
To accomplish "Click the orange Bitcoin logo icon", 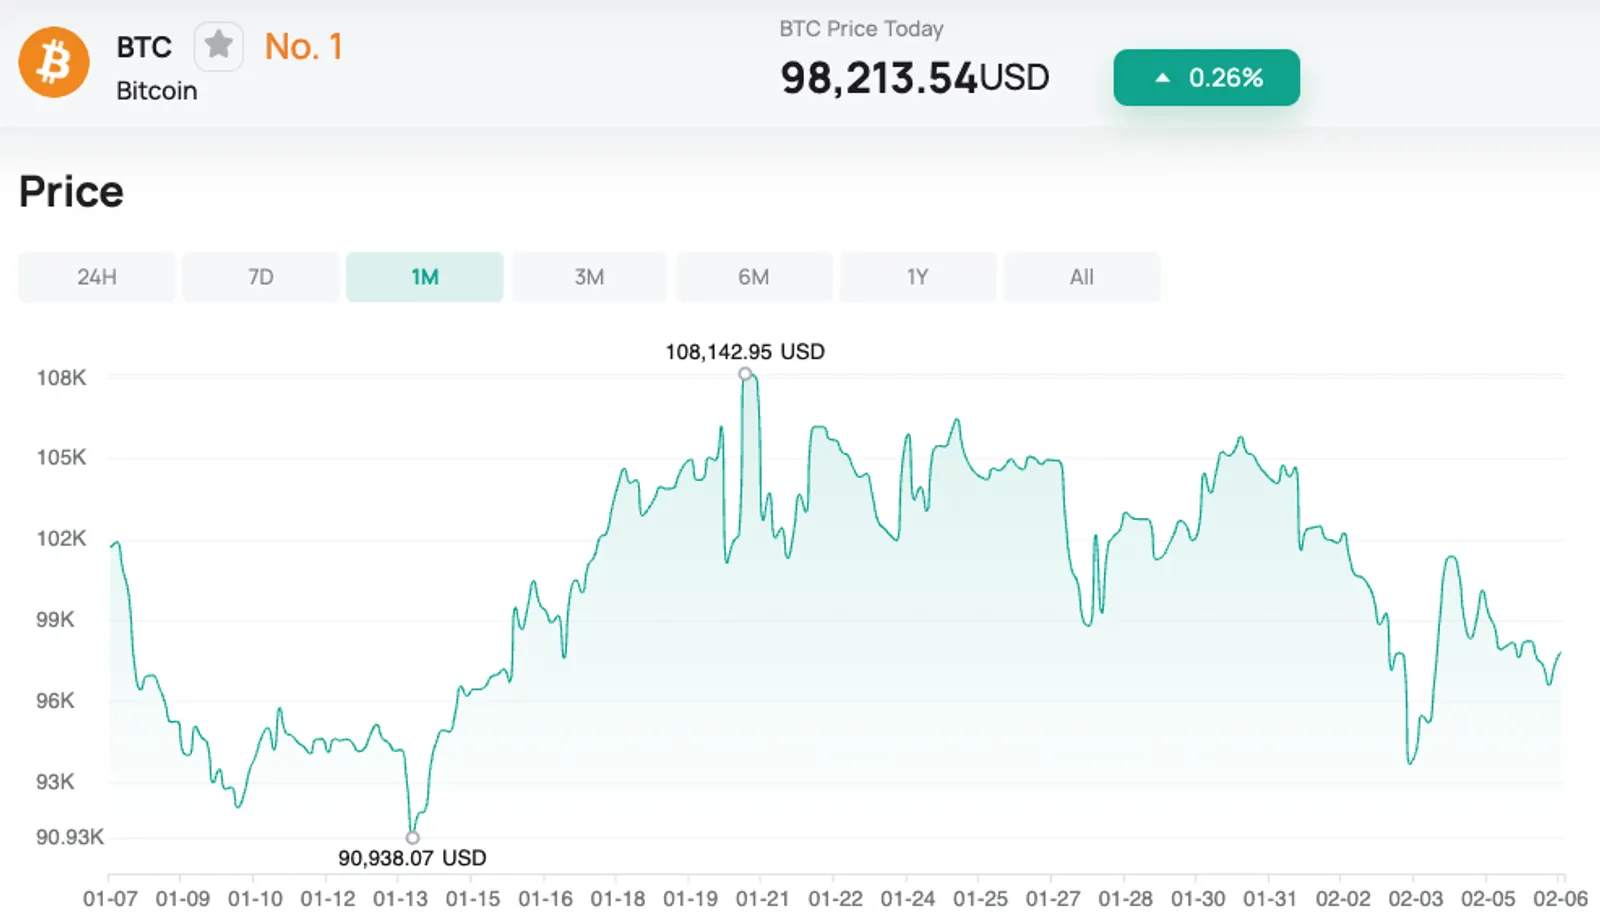I will [x=54, y=62].
